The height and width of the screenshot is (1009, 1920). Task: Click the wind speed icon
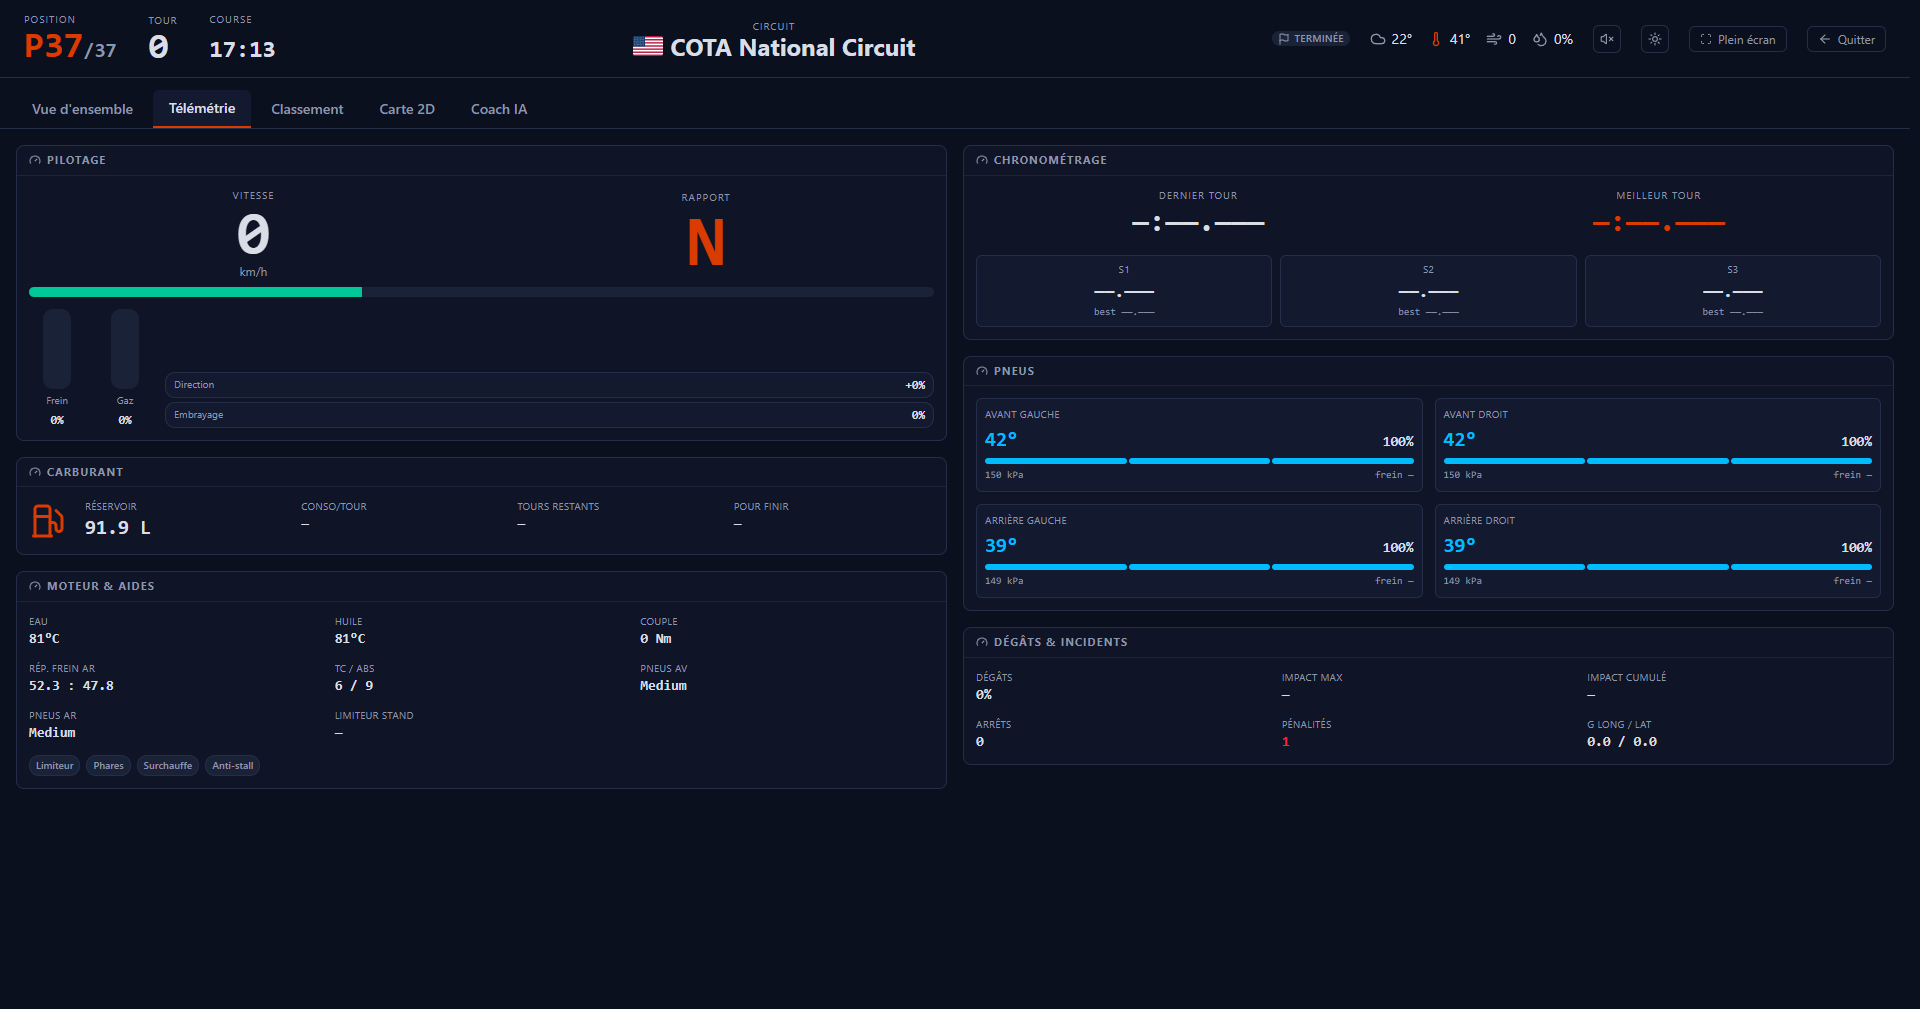click(1493, 40)
